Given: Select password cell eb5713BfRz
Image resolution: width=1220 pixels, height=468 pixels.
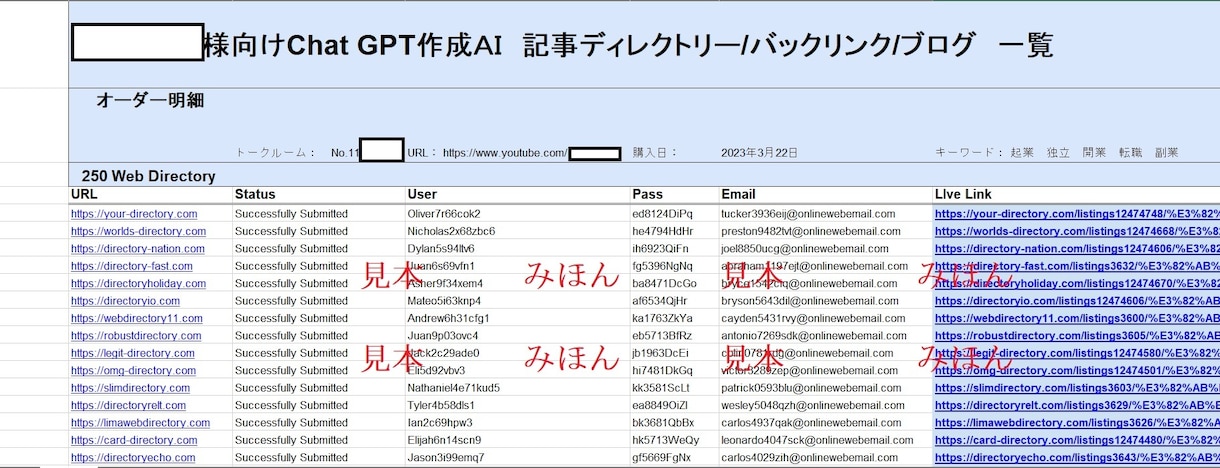Looking at the screenshot, I should point(660,336).
